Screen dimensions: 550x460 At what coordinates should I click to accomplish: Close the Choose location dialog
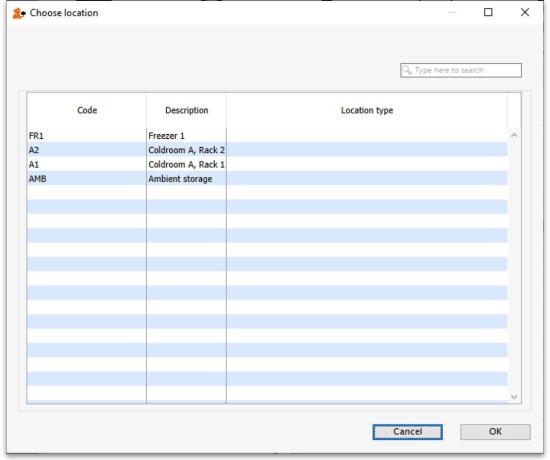[525, 12]
